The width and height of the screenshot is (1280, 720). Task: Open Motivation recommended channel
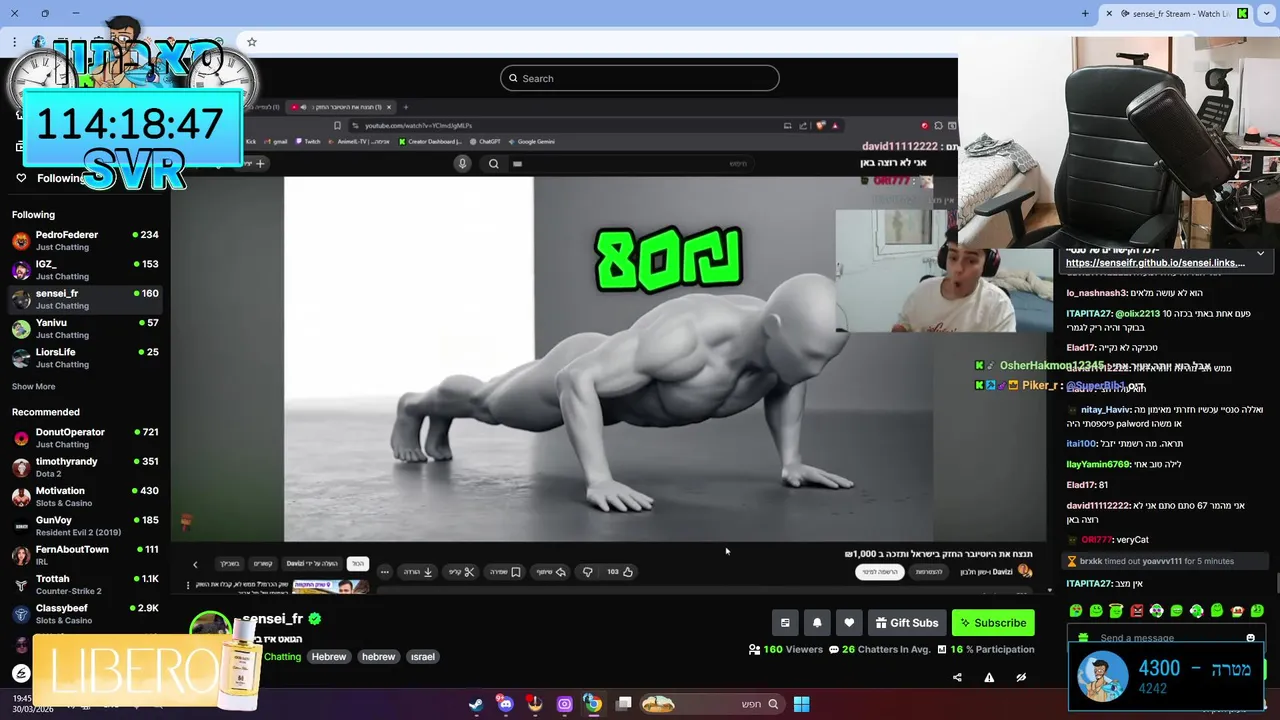click(86, 496)
